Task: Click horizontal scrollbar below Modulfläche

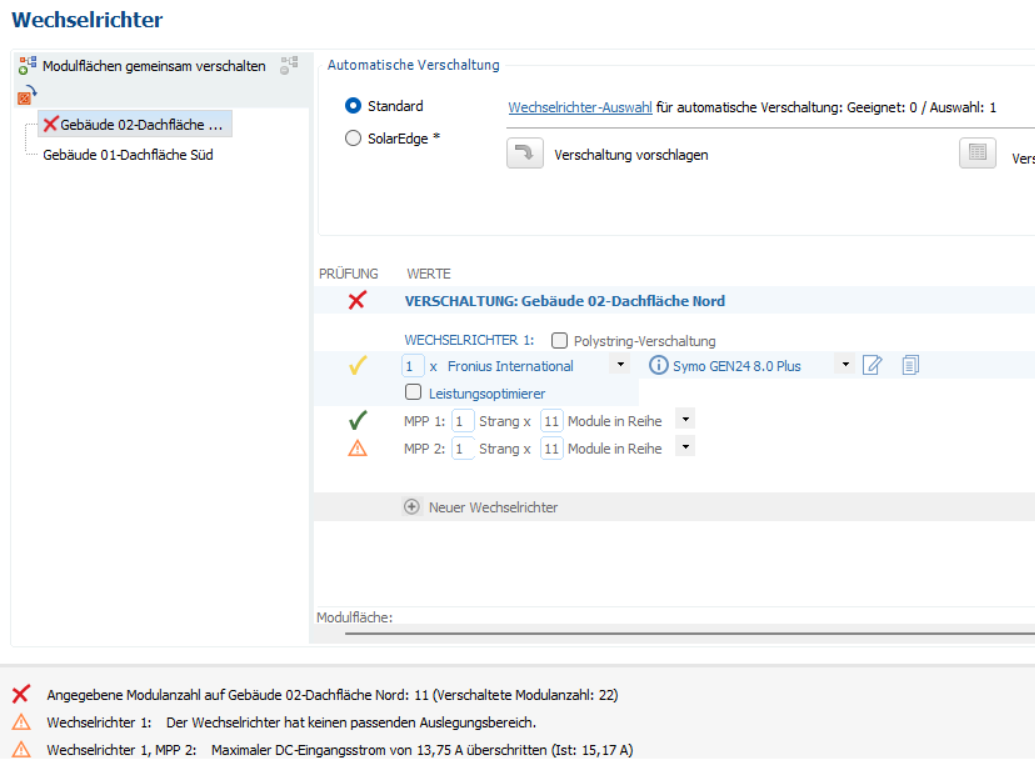Action: (x=690, y=634)
